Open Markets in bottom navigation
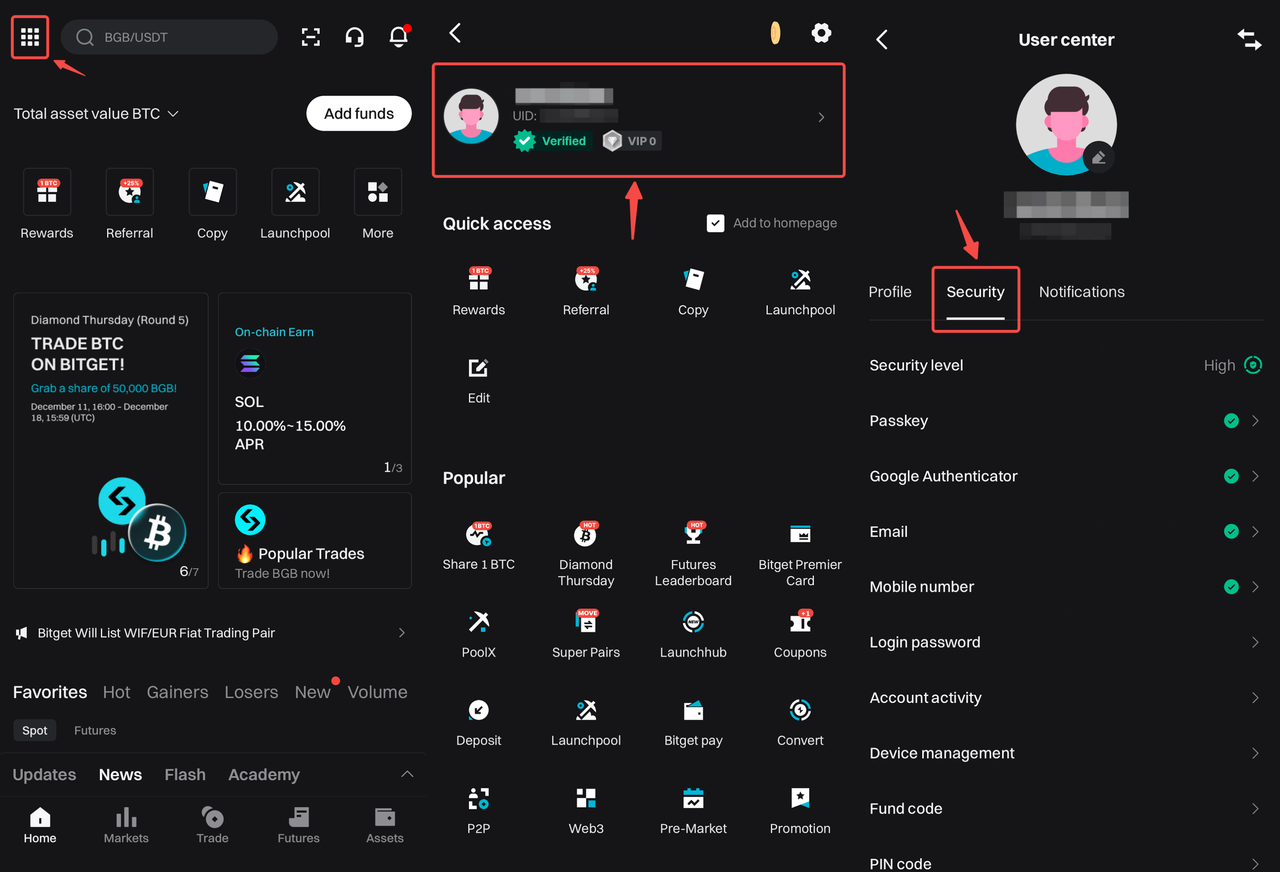 click(x=126, y=826)
